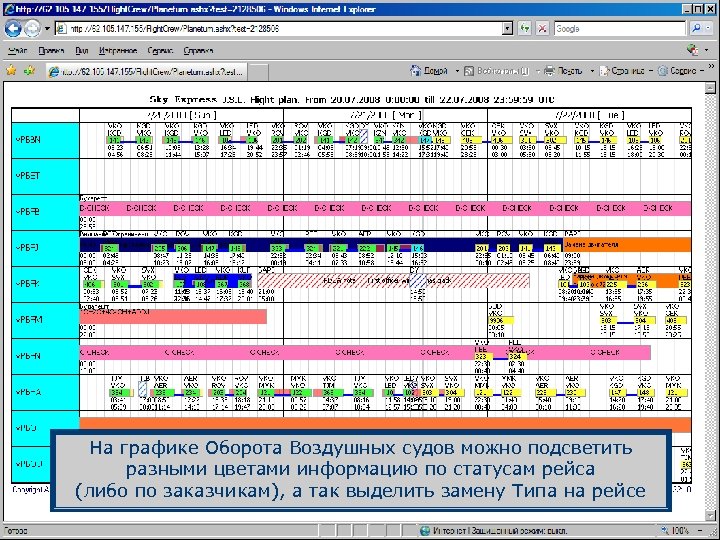This screenshot has height=540, width=720.
Task: Open the Сервис menu in the menu bar
Action: (160, 51)
